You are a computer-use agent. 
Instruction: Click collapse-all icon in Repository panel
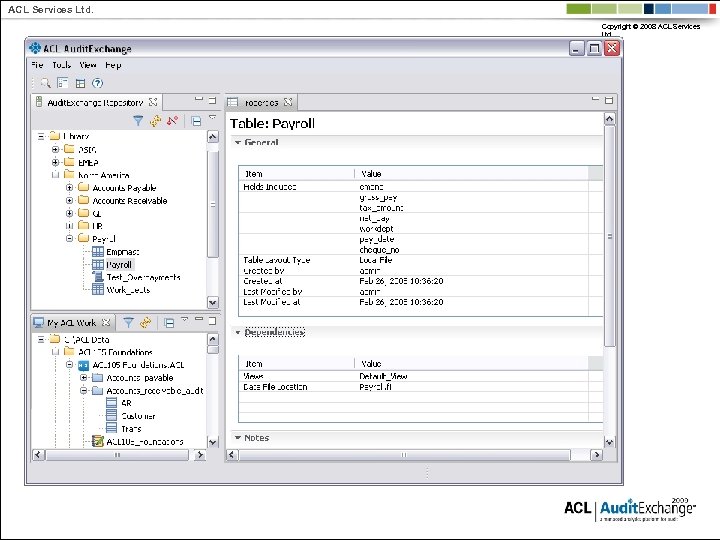196,121
